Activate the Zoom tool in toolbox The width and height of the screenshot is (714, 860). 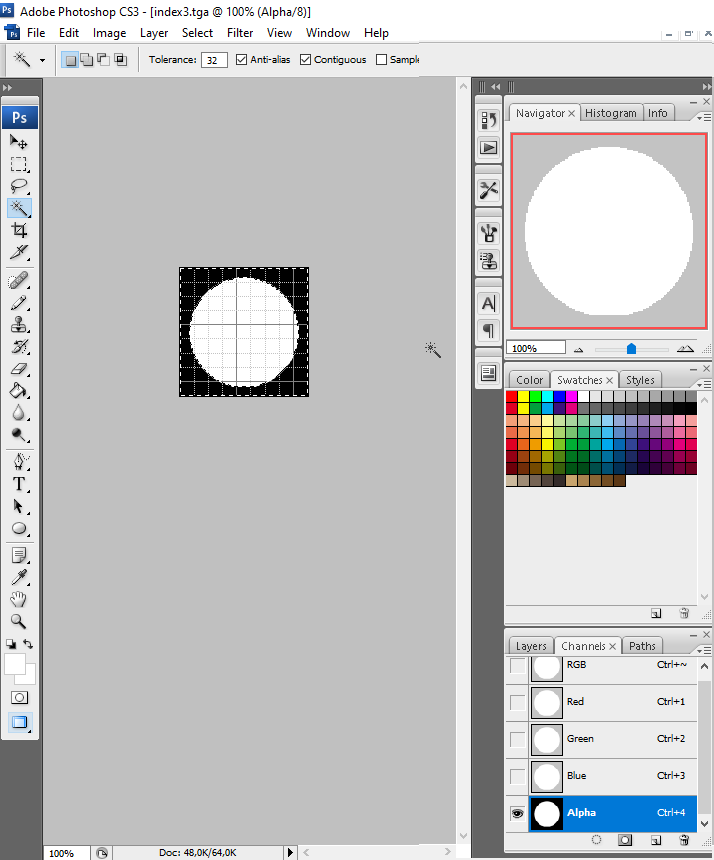[19, 621]
